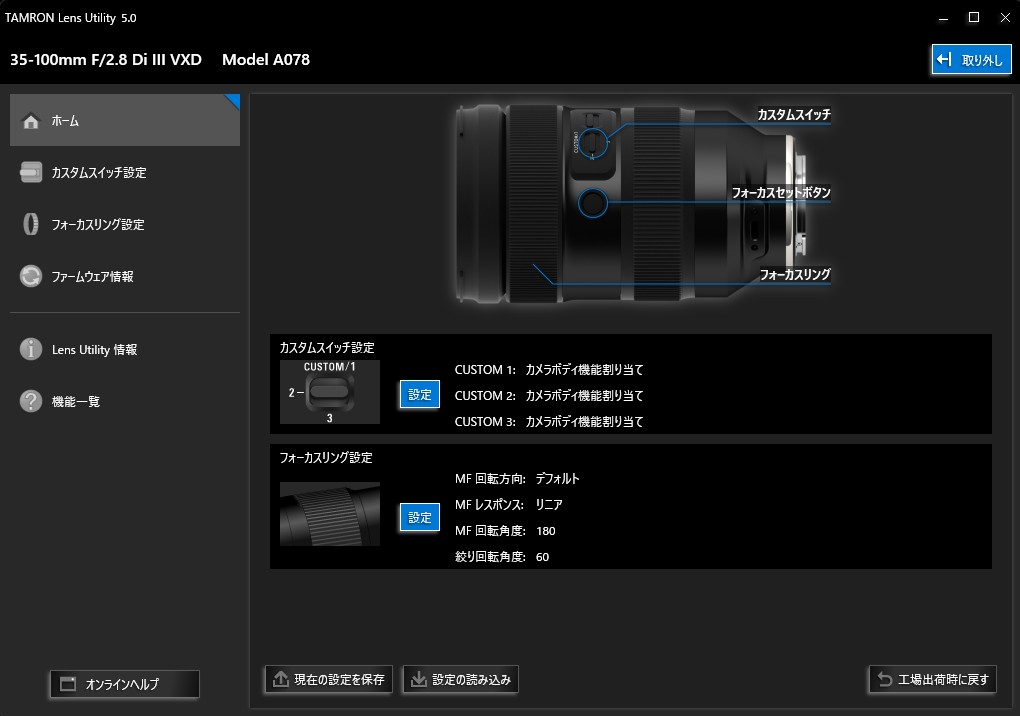Select Lens Utility 情報 in sidebar

94,350
